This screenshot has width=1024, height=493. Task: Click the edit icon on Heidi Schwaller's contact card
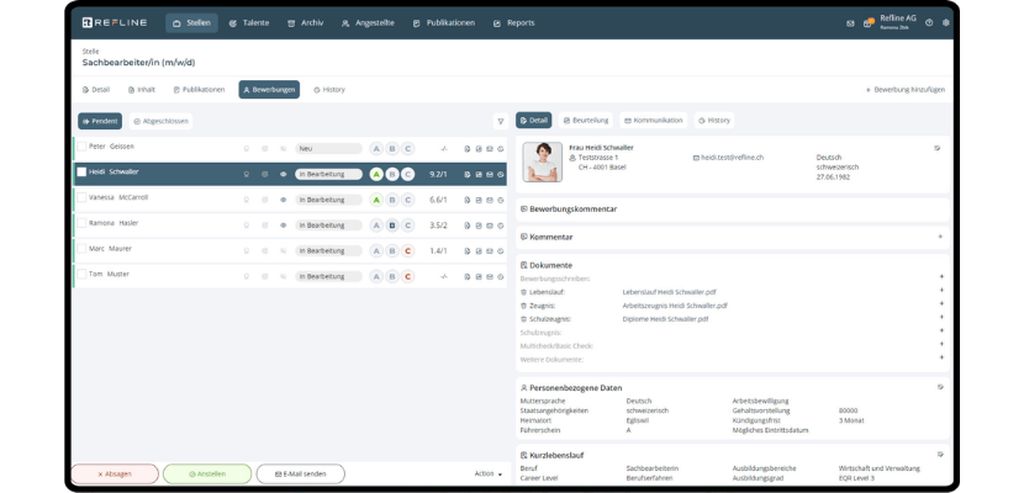(x=937, y=148)
